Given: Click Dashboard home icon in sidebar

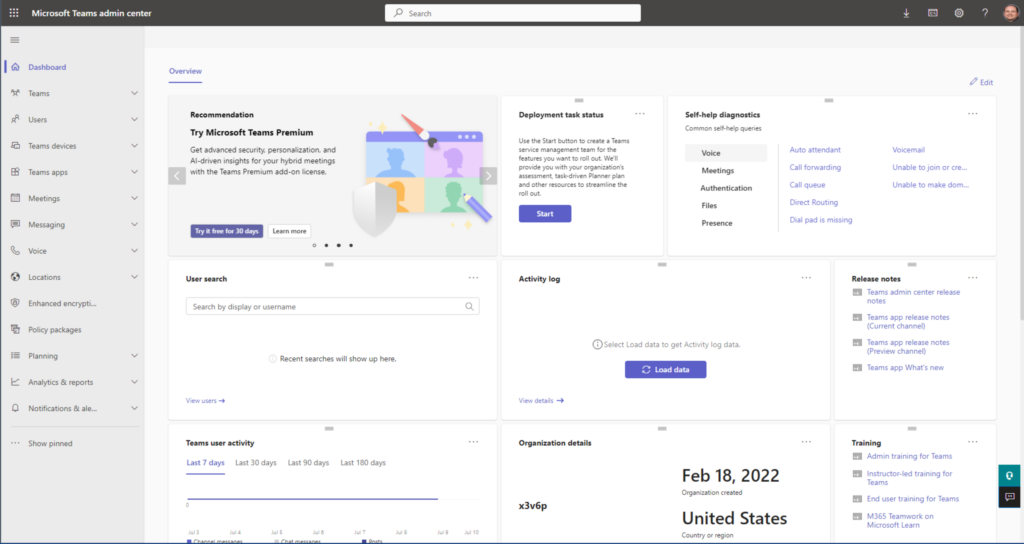Looking at the screenshot, I should coord(15,67).
